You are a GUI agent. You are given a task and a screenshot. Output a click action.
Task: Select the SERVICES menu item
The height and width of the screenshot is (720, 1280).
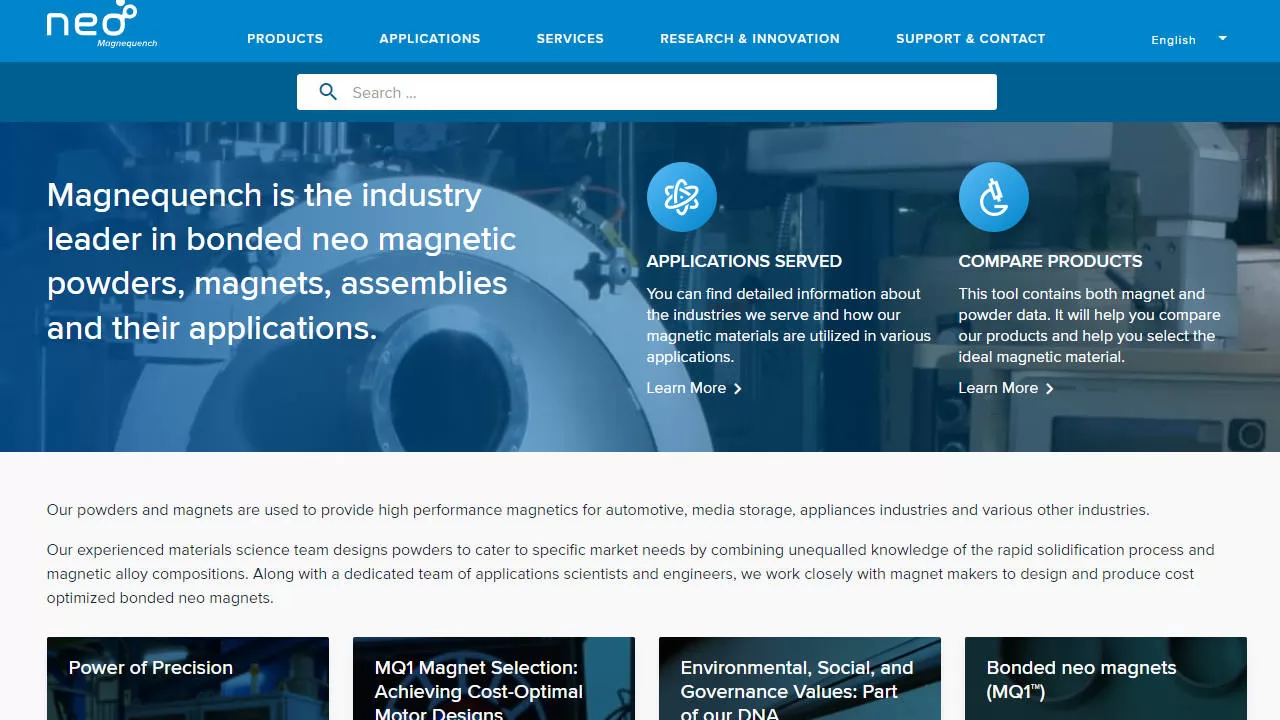(570, 39)
